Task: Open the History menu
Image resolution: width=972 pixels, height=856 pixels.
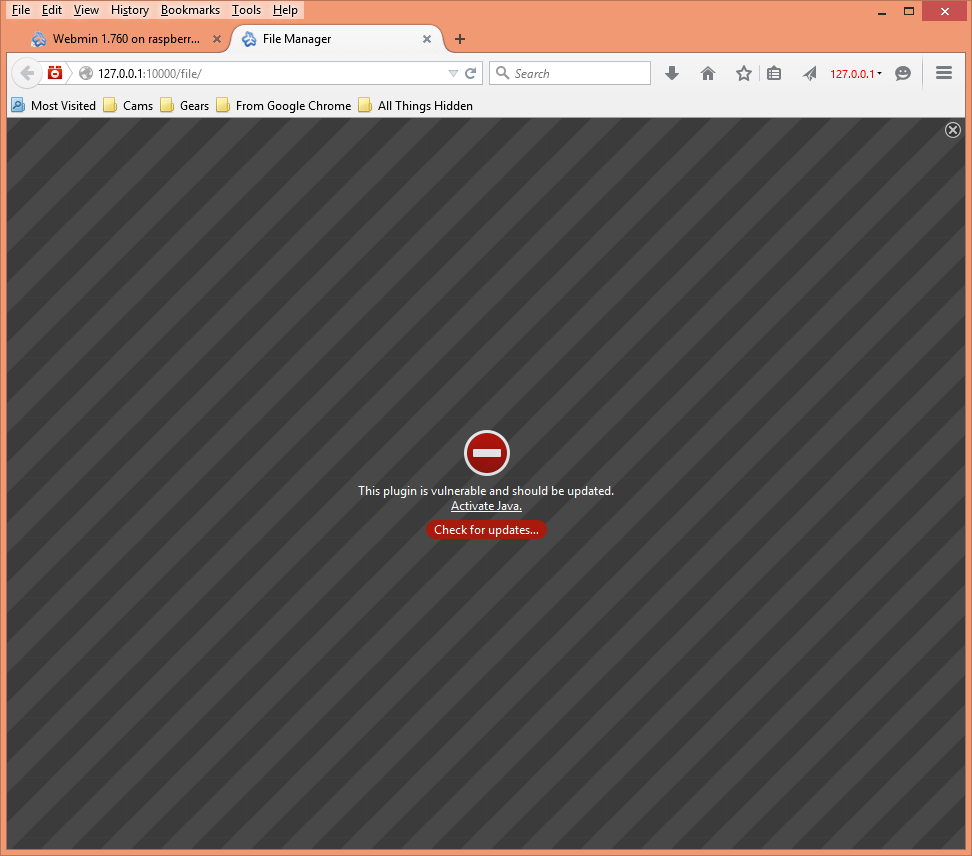Action: (130, 10)
